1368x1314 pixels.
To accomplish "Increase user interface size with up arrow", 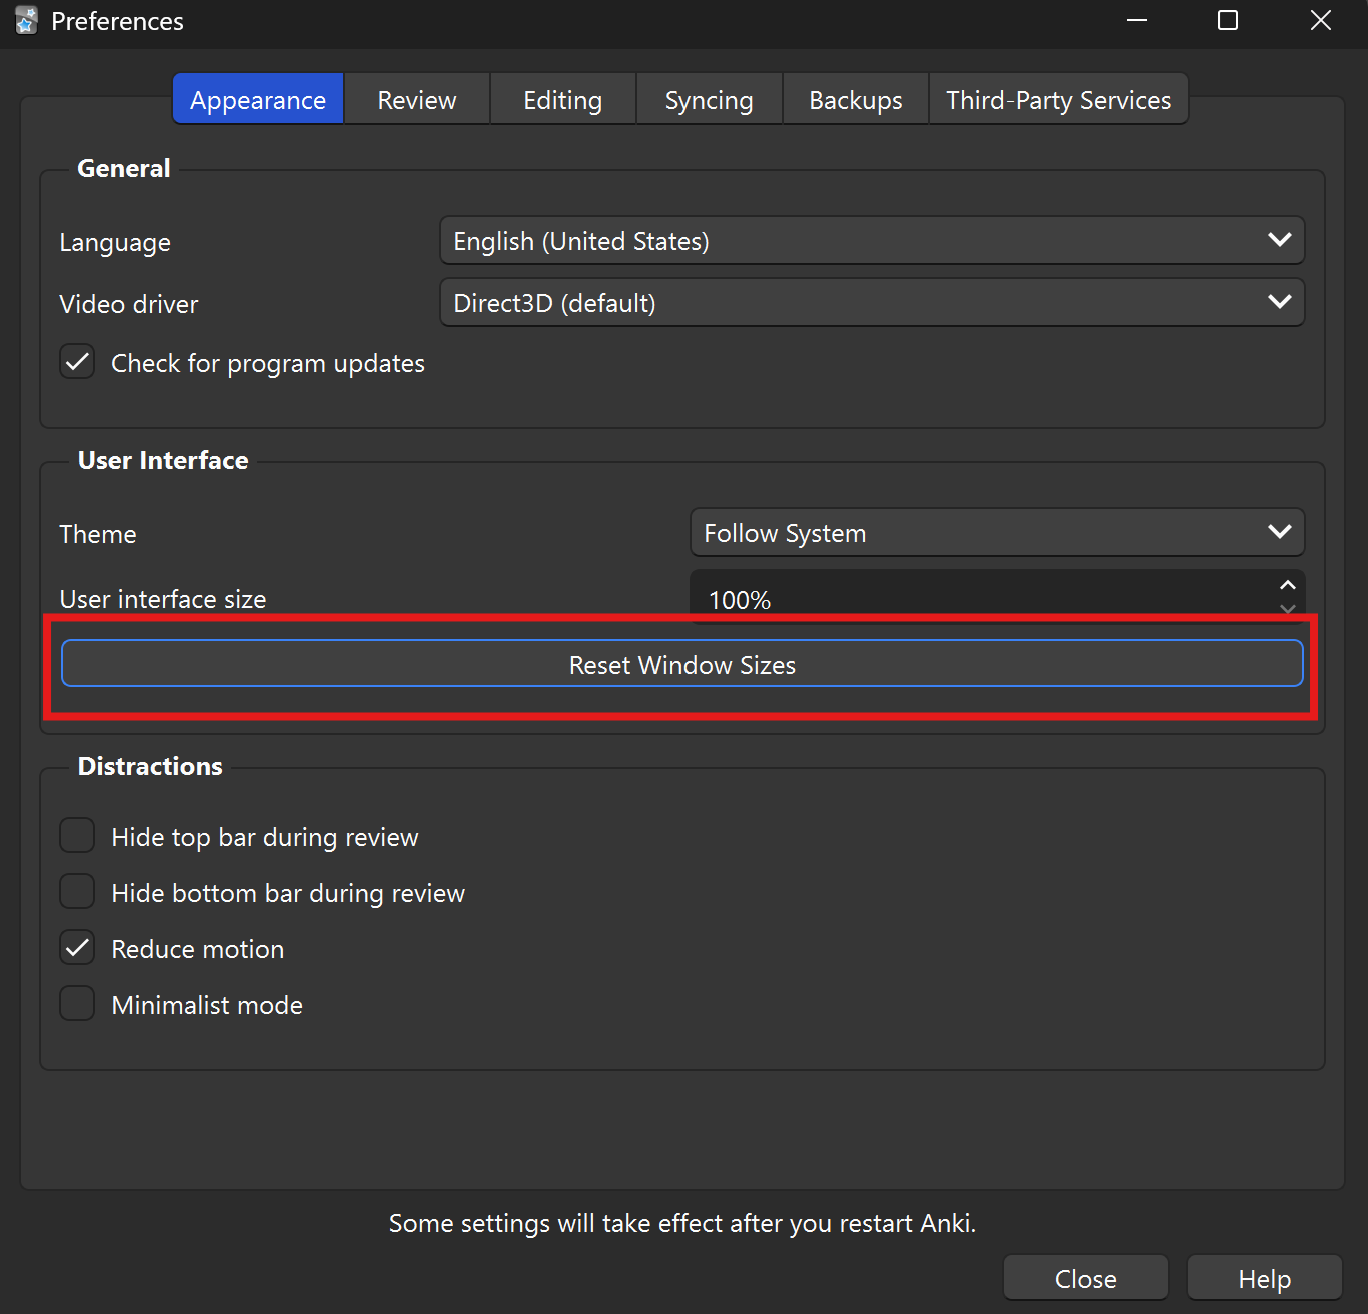I will coord(1287,586).
